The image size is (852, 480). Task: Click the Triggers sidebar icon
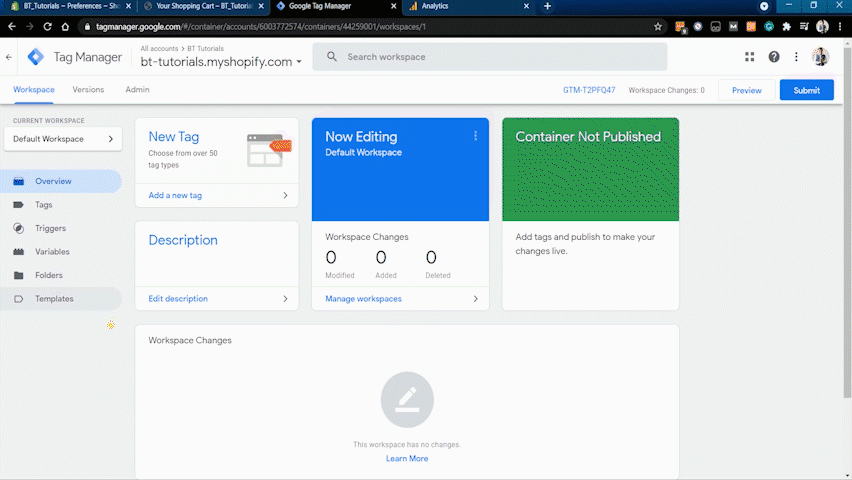click(18, 228)
